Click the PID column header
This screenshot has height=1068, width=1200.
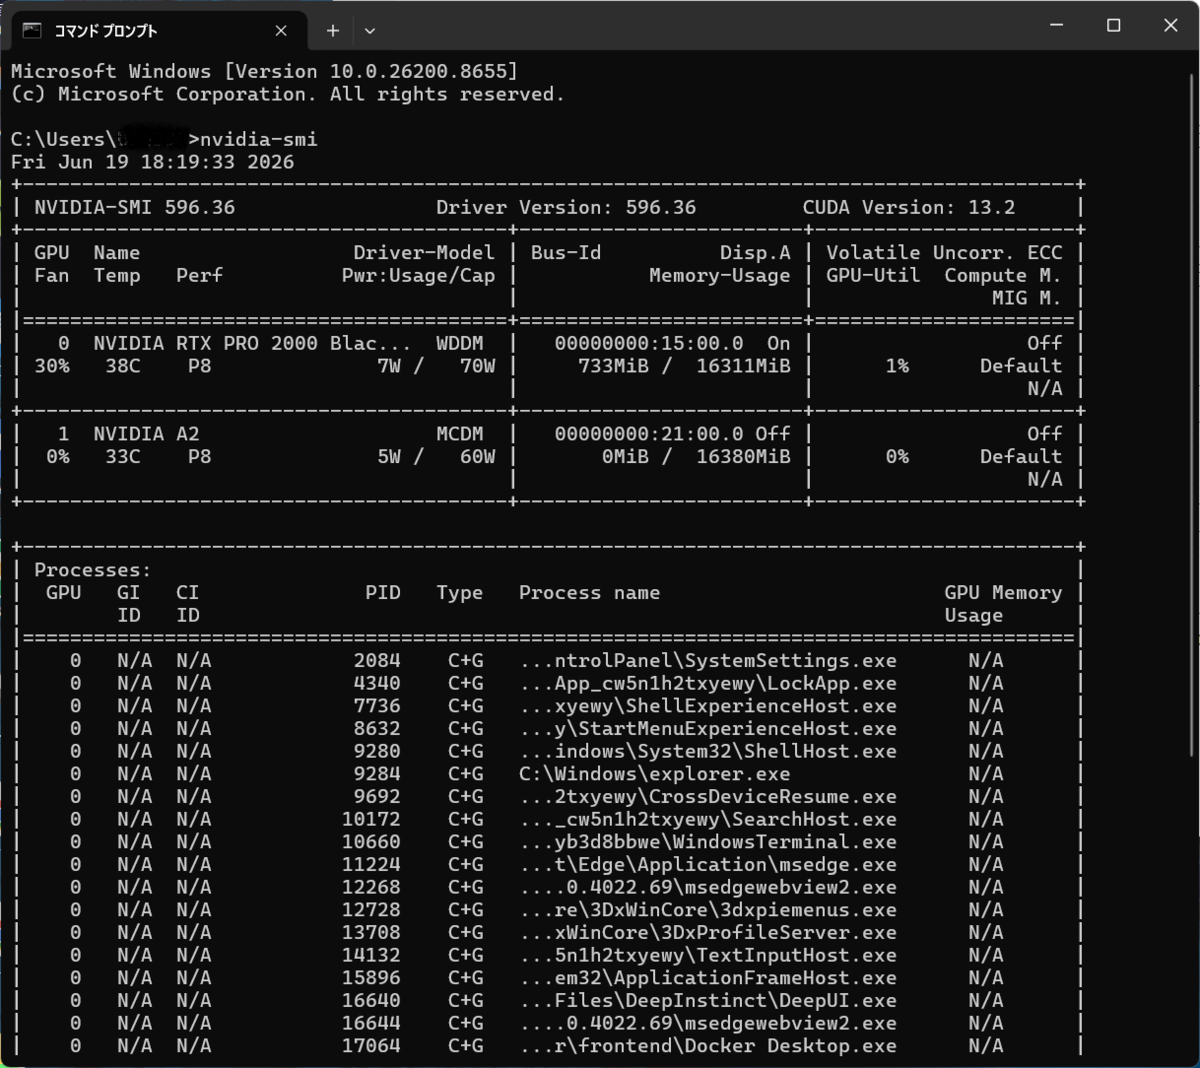383,593
